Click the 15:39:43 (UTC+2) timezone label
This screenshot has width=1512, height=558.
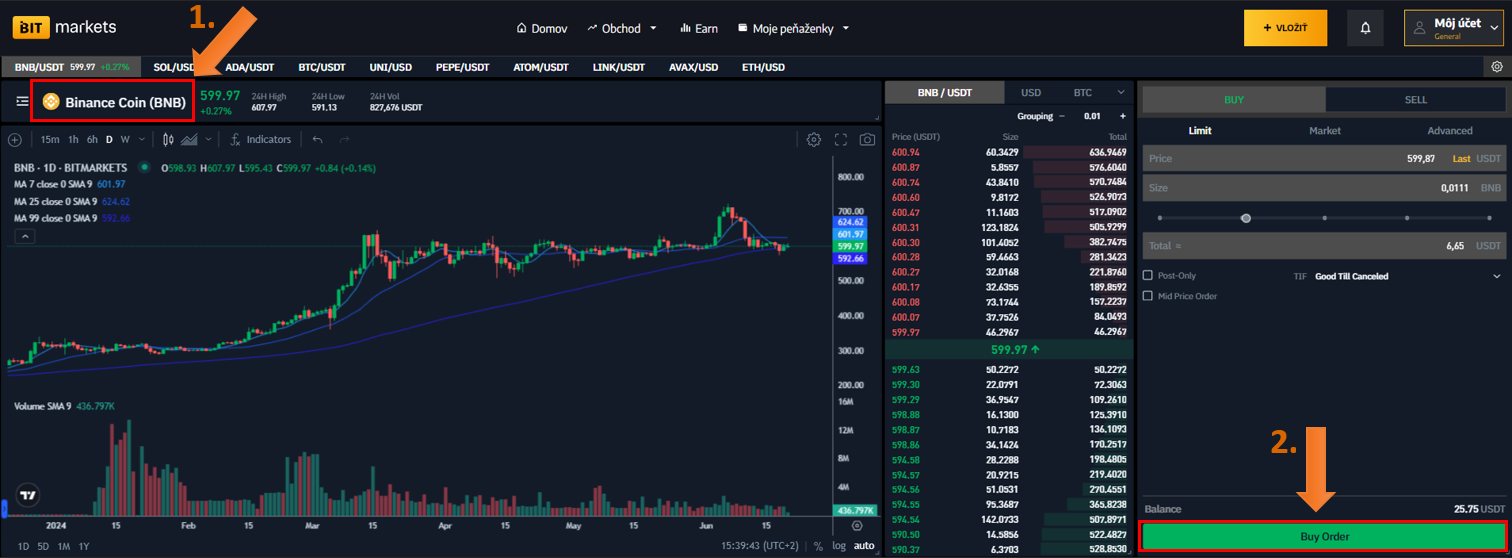761,546
